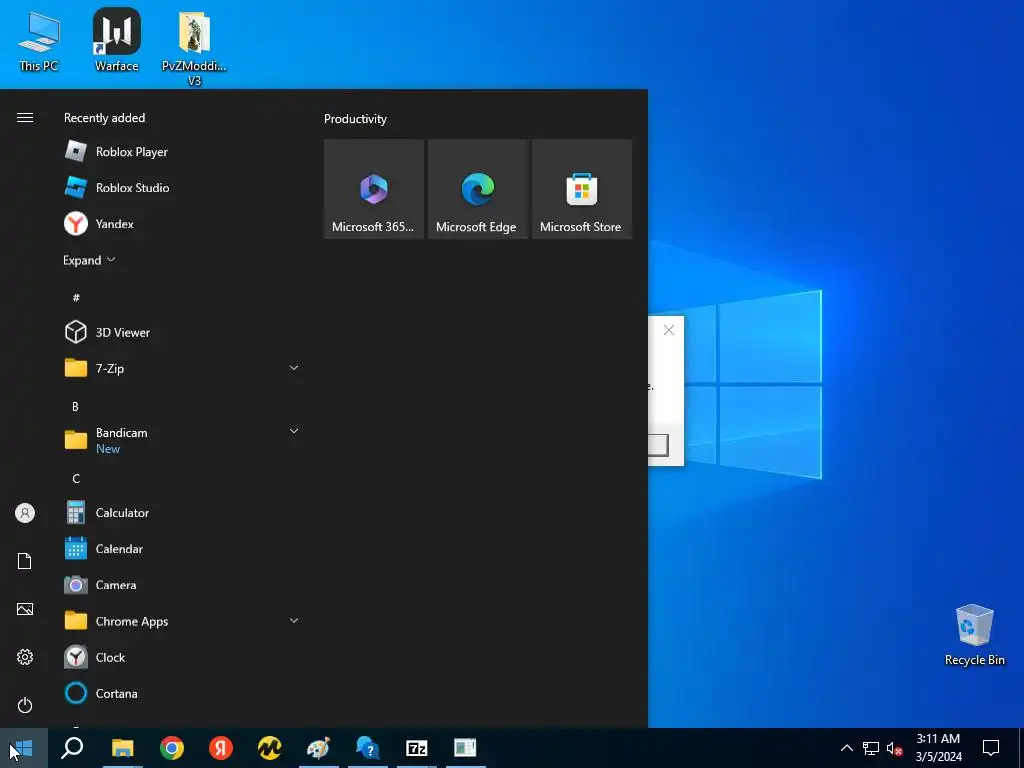Image resolution: width=1024 pixels, height=768 pixels.
Task: Open This PC desktop icon
Action: (39, 40)
